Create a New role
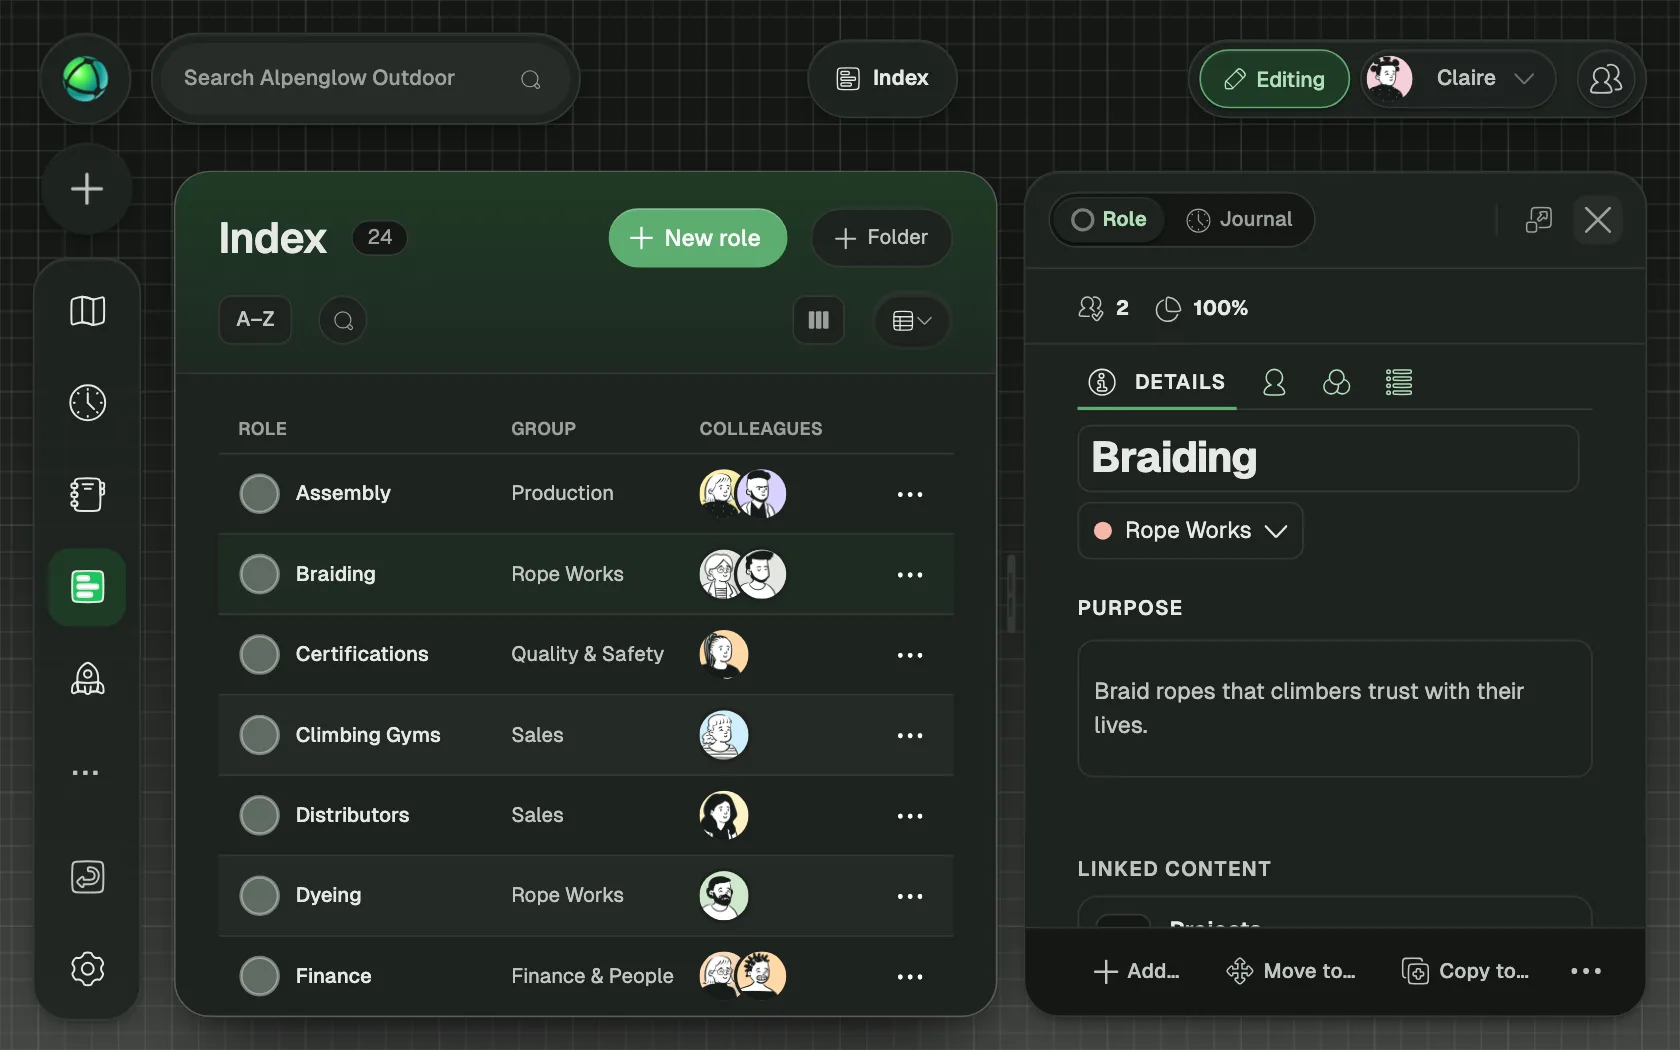Screen dimensions: 1680x1050 [x=697, y=238]
